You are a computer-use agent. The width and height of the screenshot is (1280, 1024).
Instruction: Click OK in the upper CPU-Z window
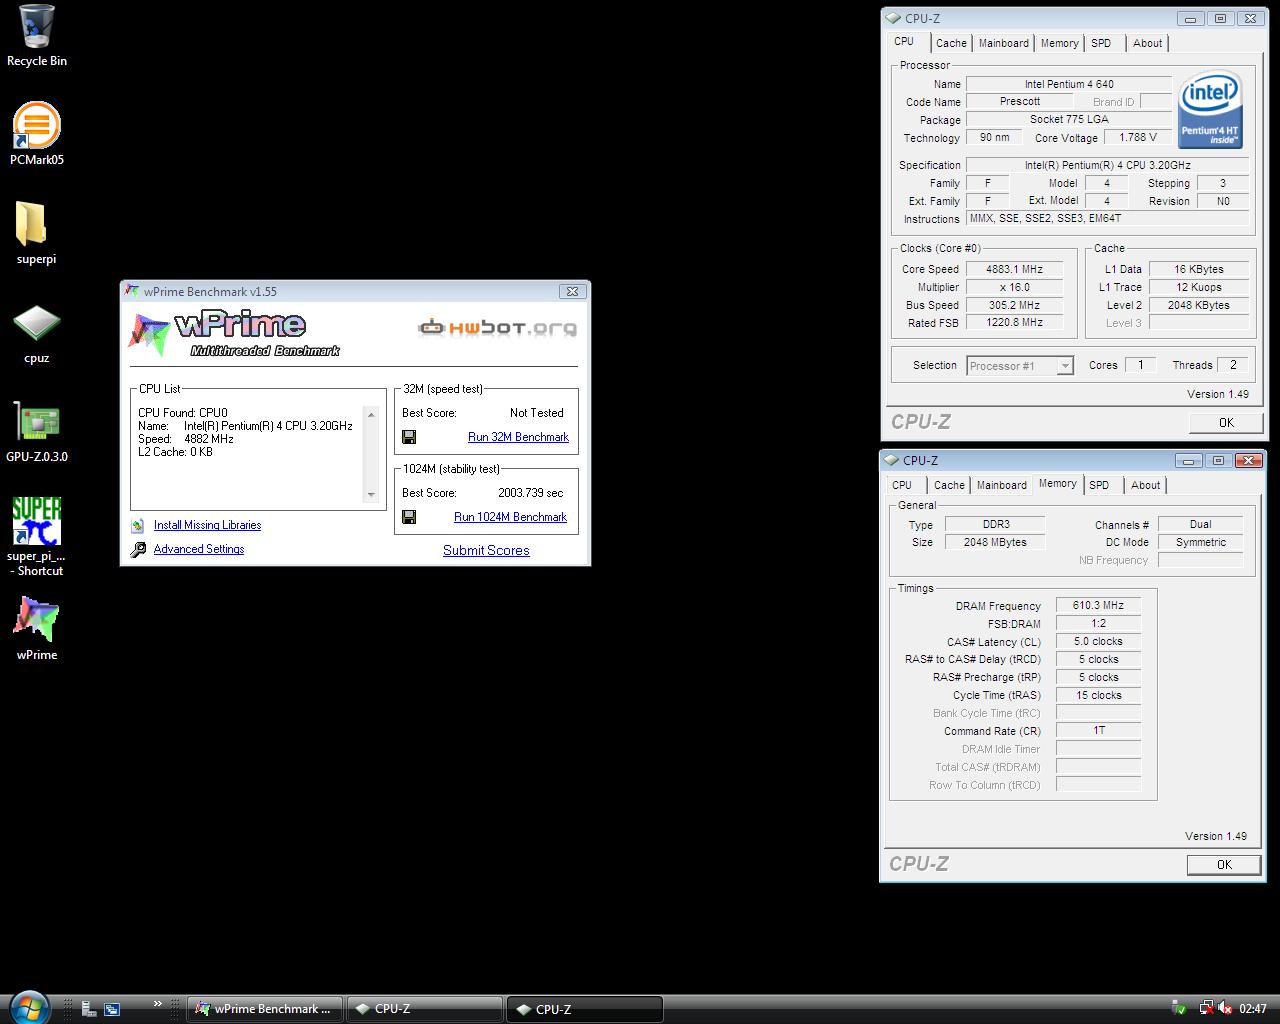[x=1226, y=422]
